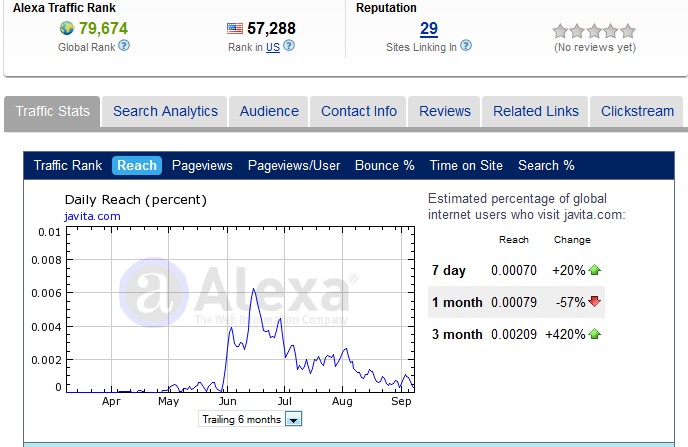Image resolution: width=688 pixels, height=447 pixels.
Task: Select the Reach chart option
Action: 137,165
